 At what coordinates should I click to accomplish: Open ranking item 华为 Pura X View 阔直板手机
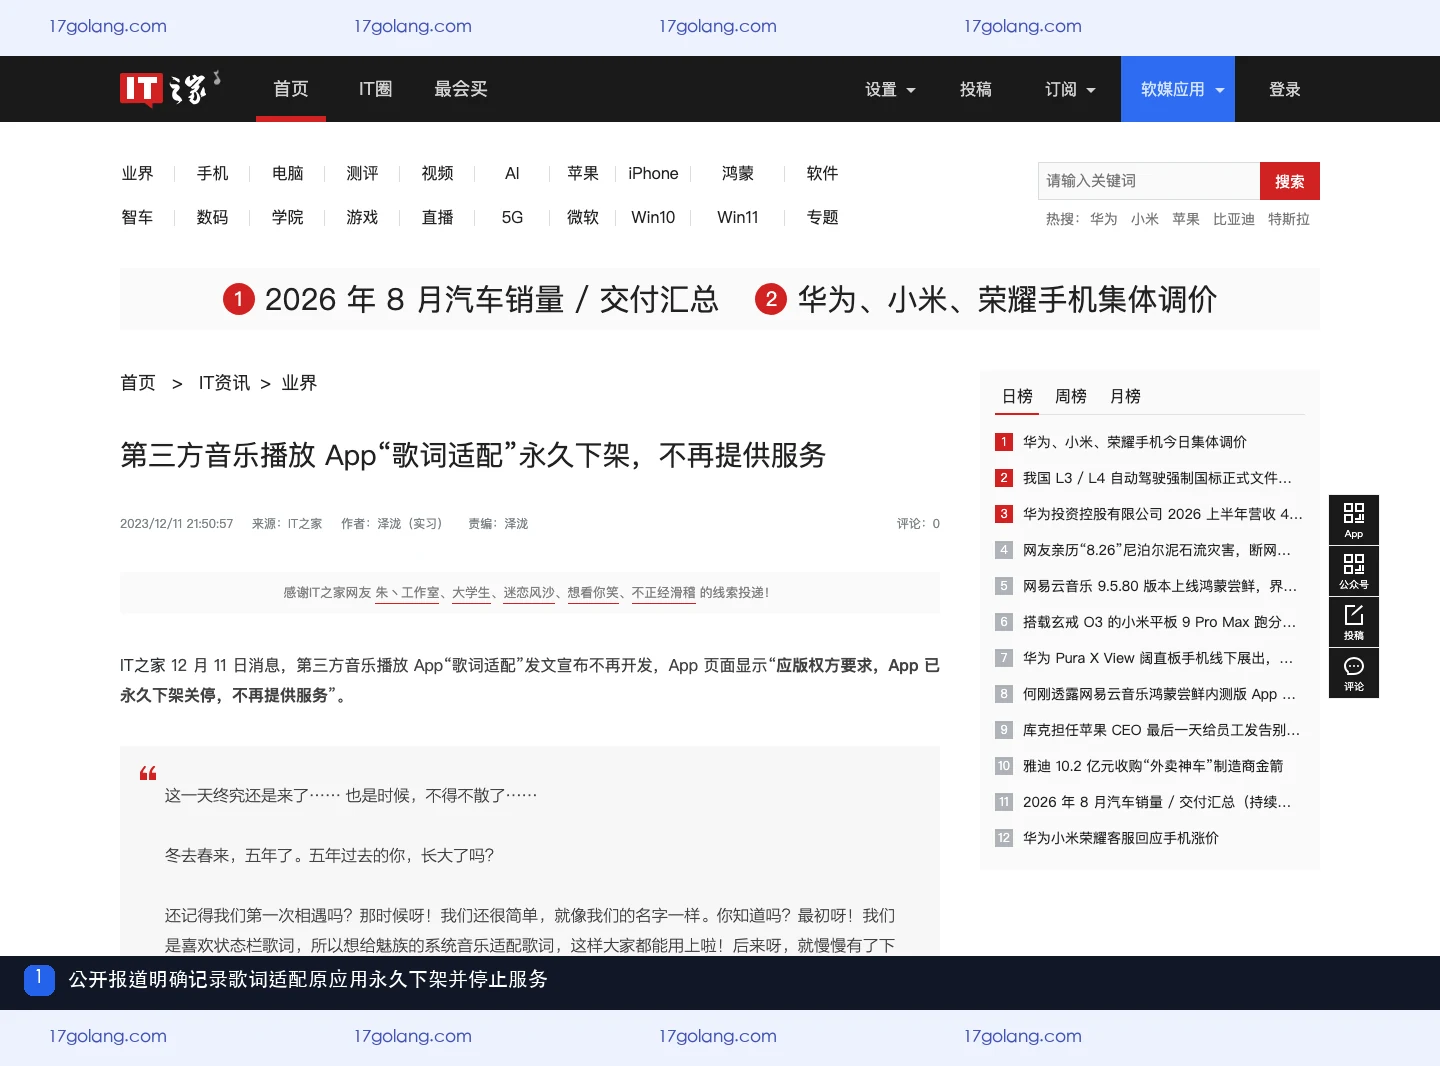click(1158, 658)
